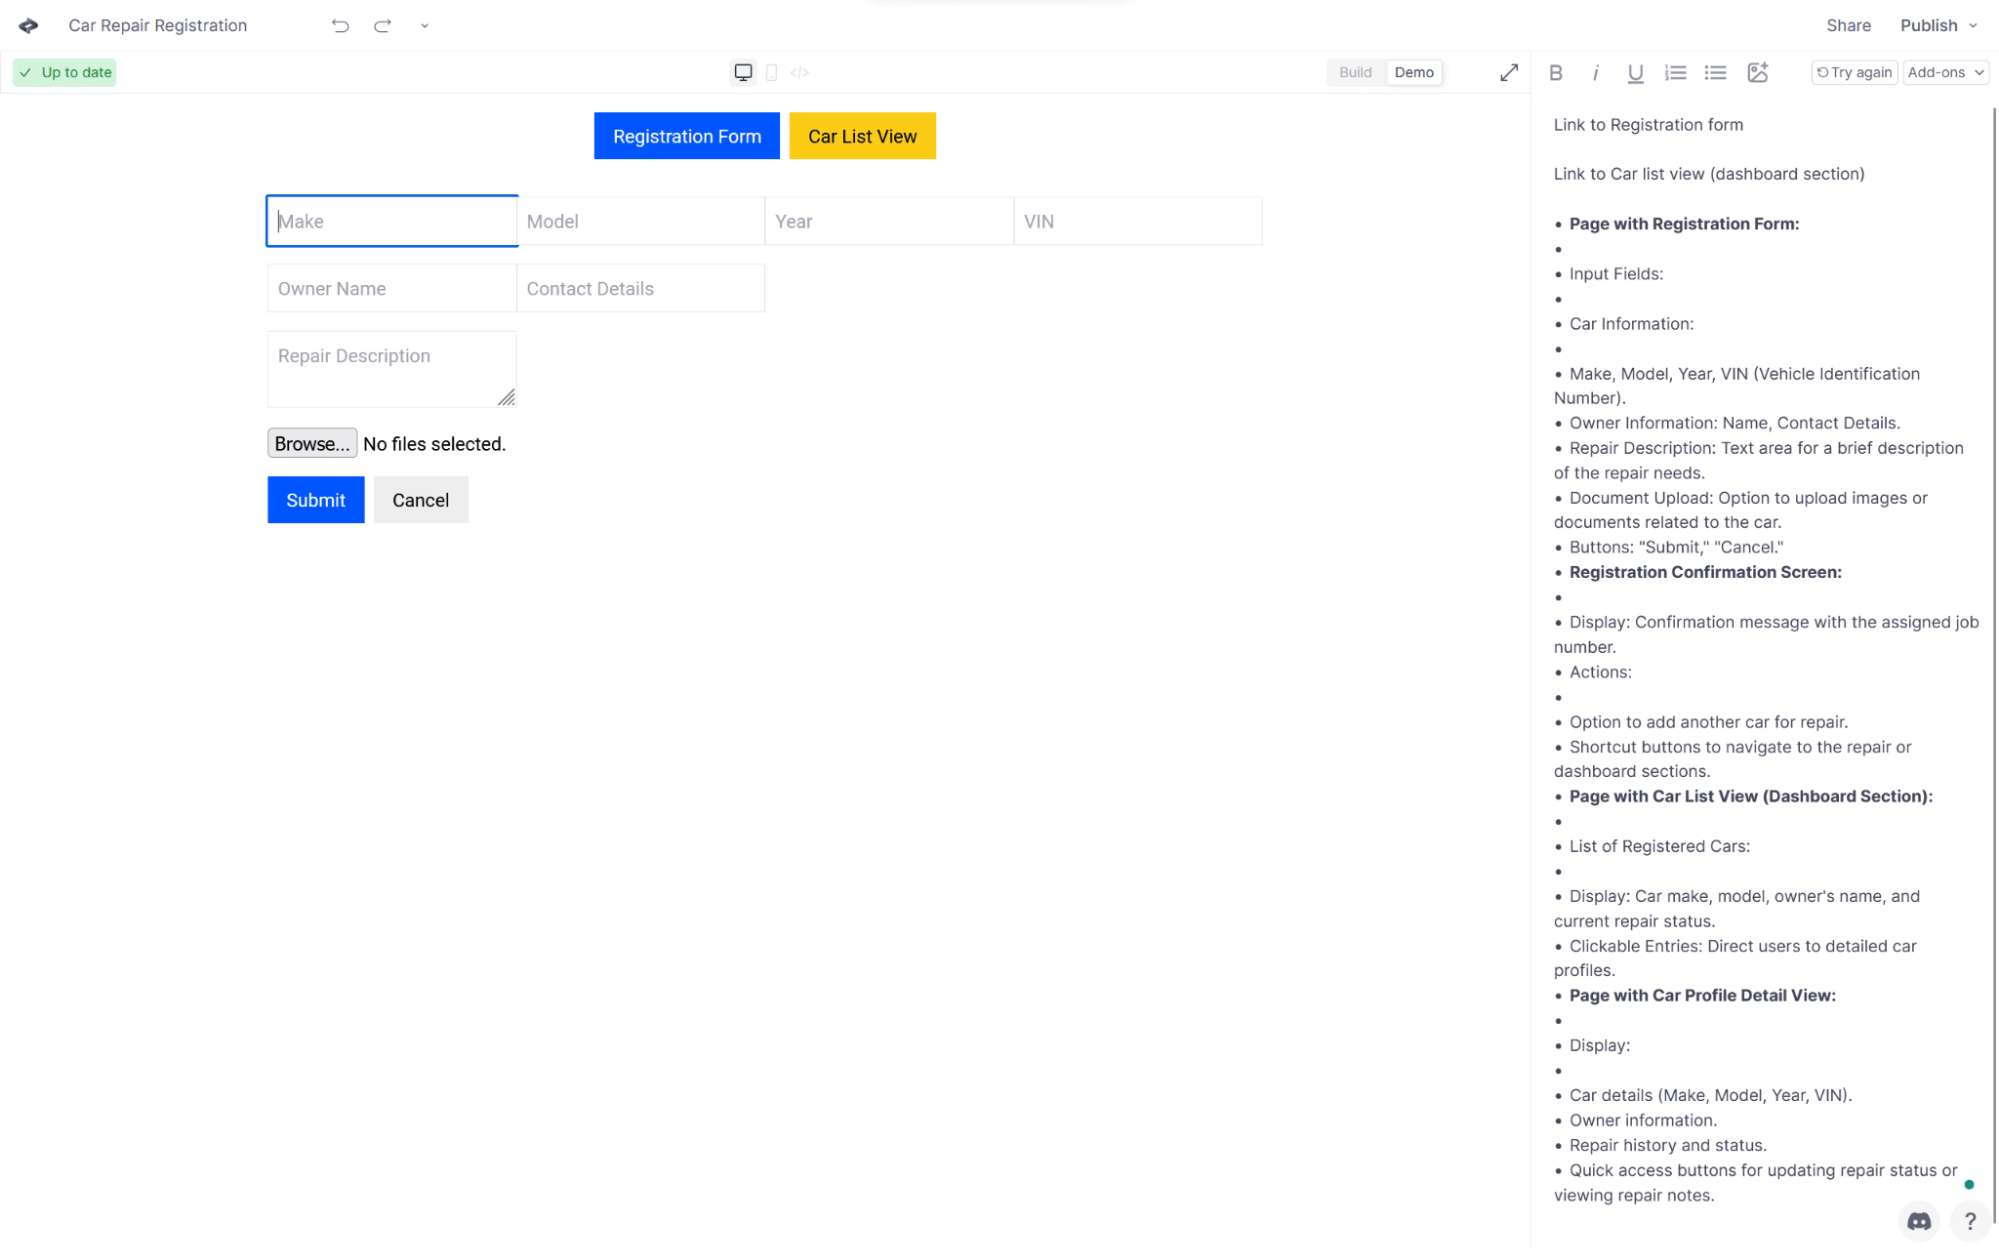Toggle Build mode view
This screenshot has width=1999, height=1250.
pyautogui.click(x=1355, y=71)
